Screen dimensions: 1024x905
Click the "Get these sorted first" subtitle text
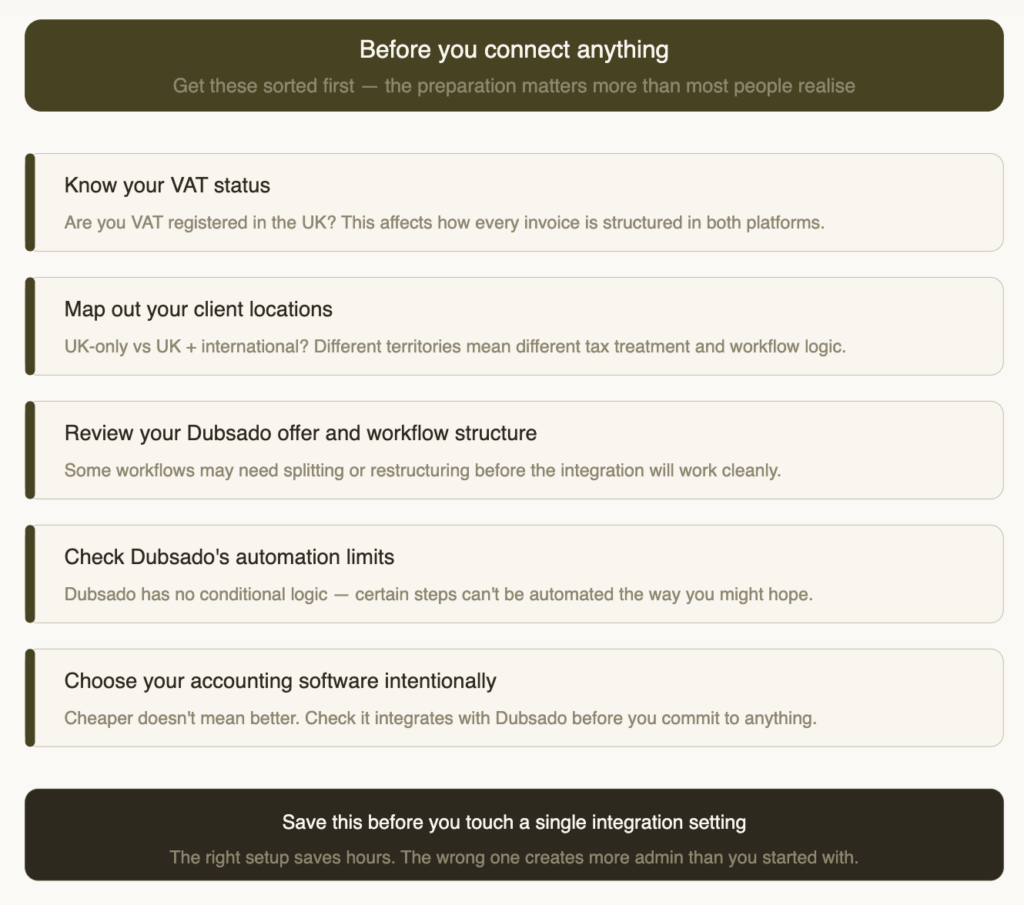coord(513,86)
